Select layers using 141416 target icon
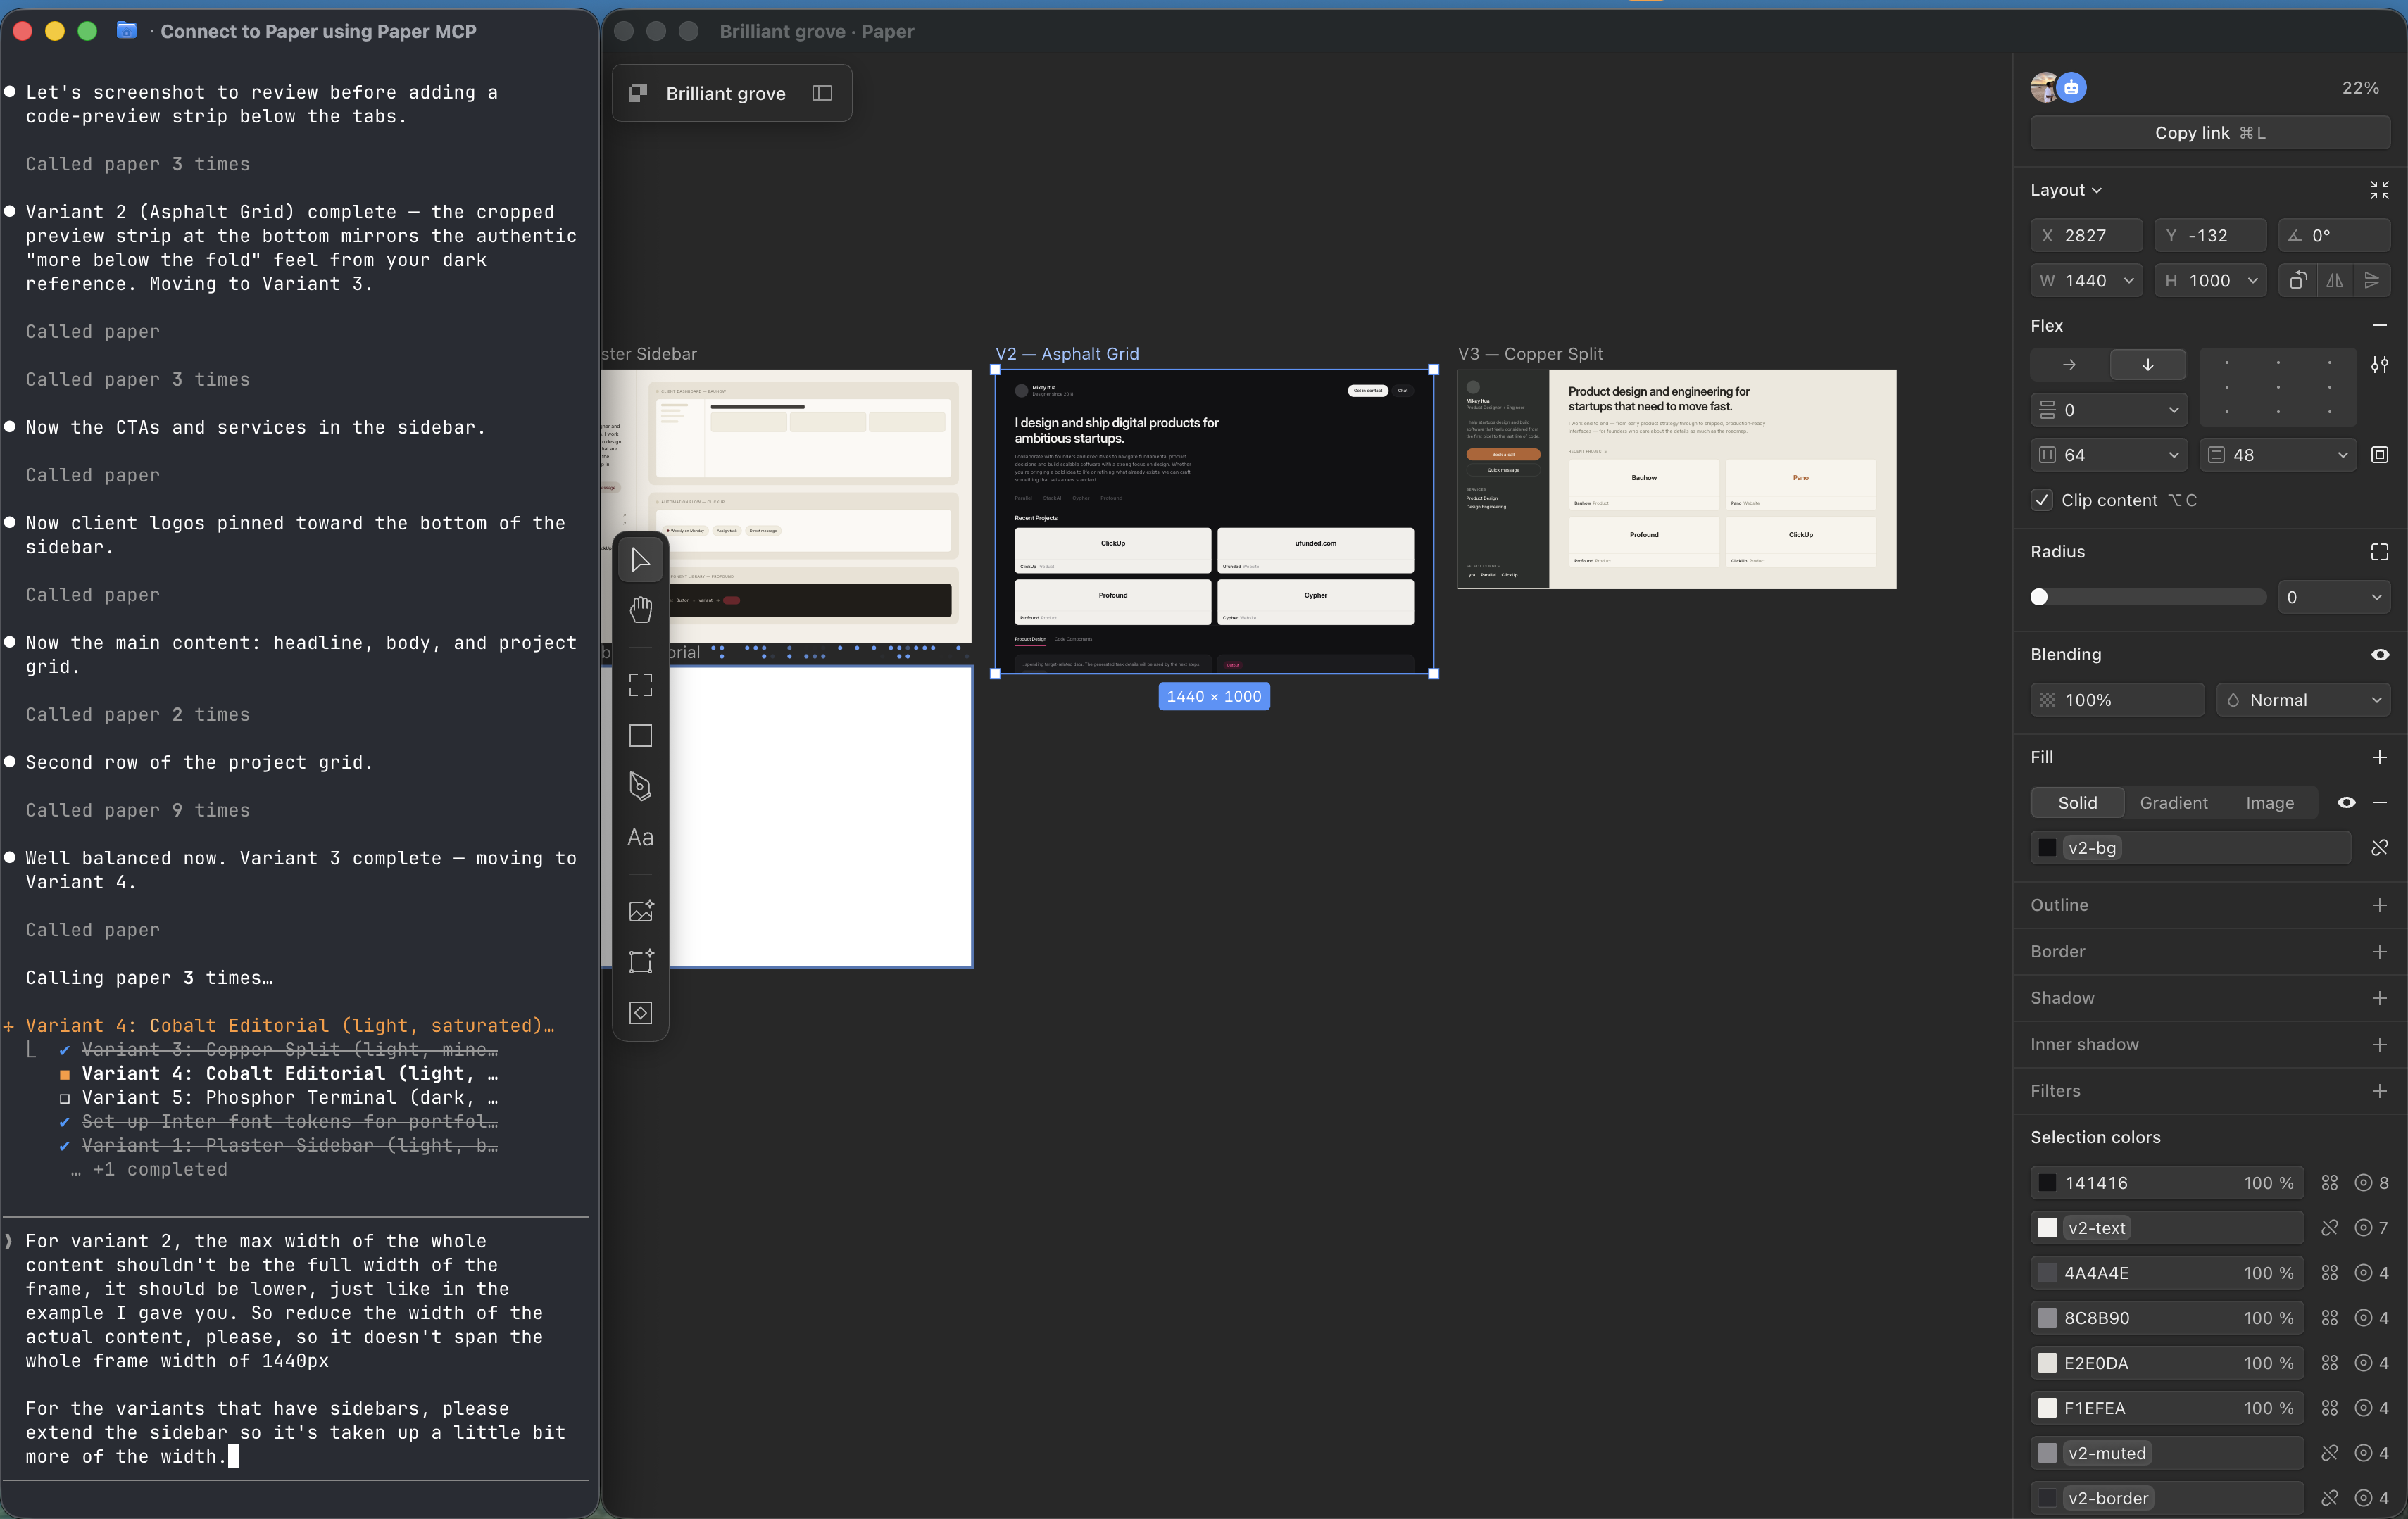This screenshot has width=2408, height=1519. 2364,1183
